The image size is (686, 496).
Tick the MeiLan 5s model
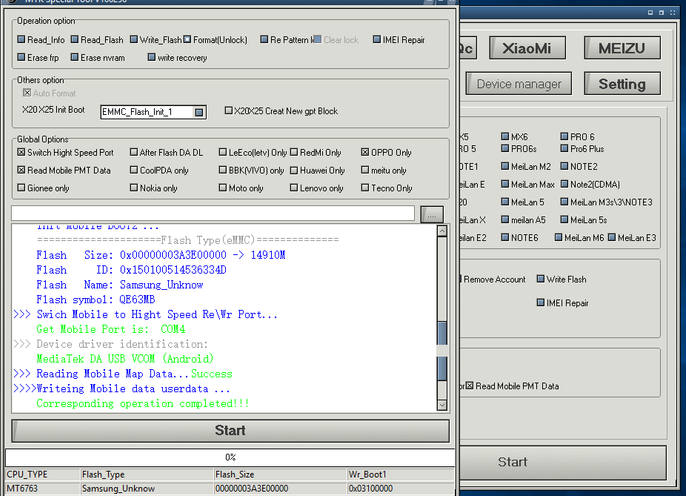pos(564,219)
